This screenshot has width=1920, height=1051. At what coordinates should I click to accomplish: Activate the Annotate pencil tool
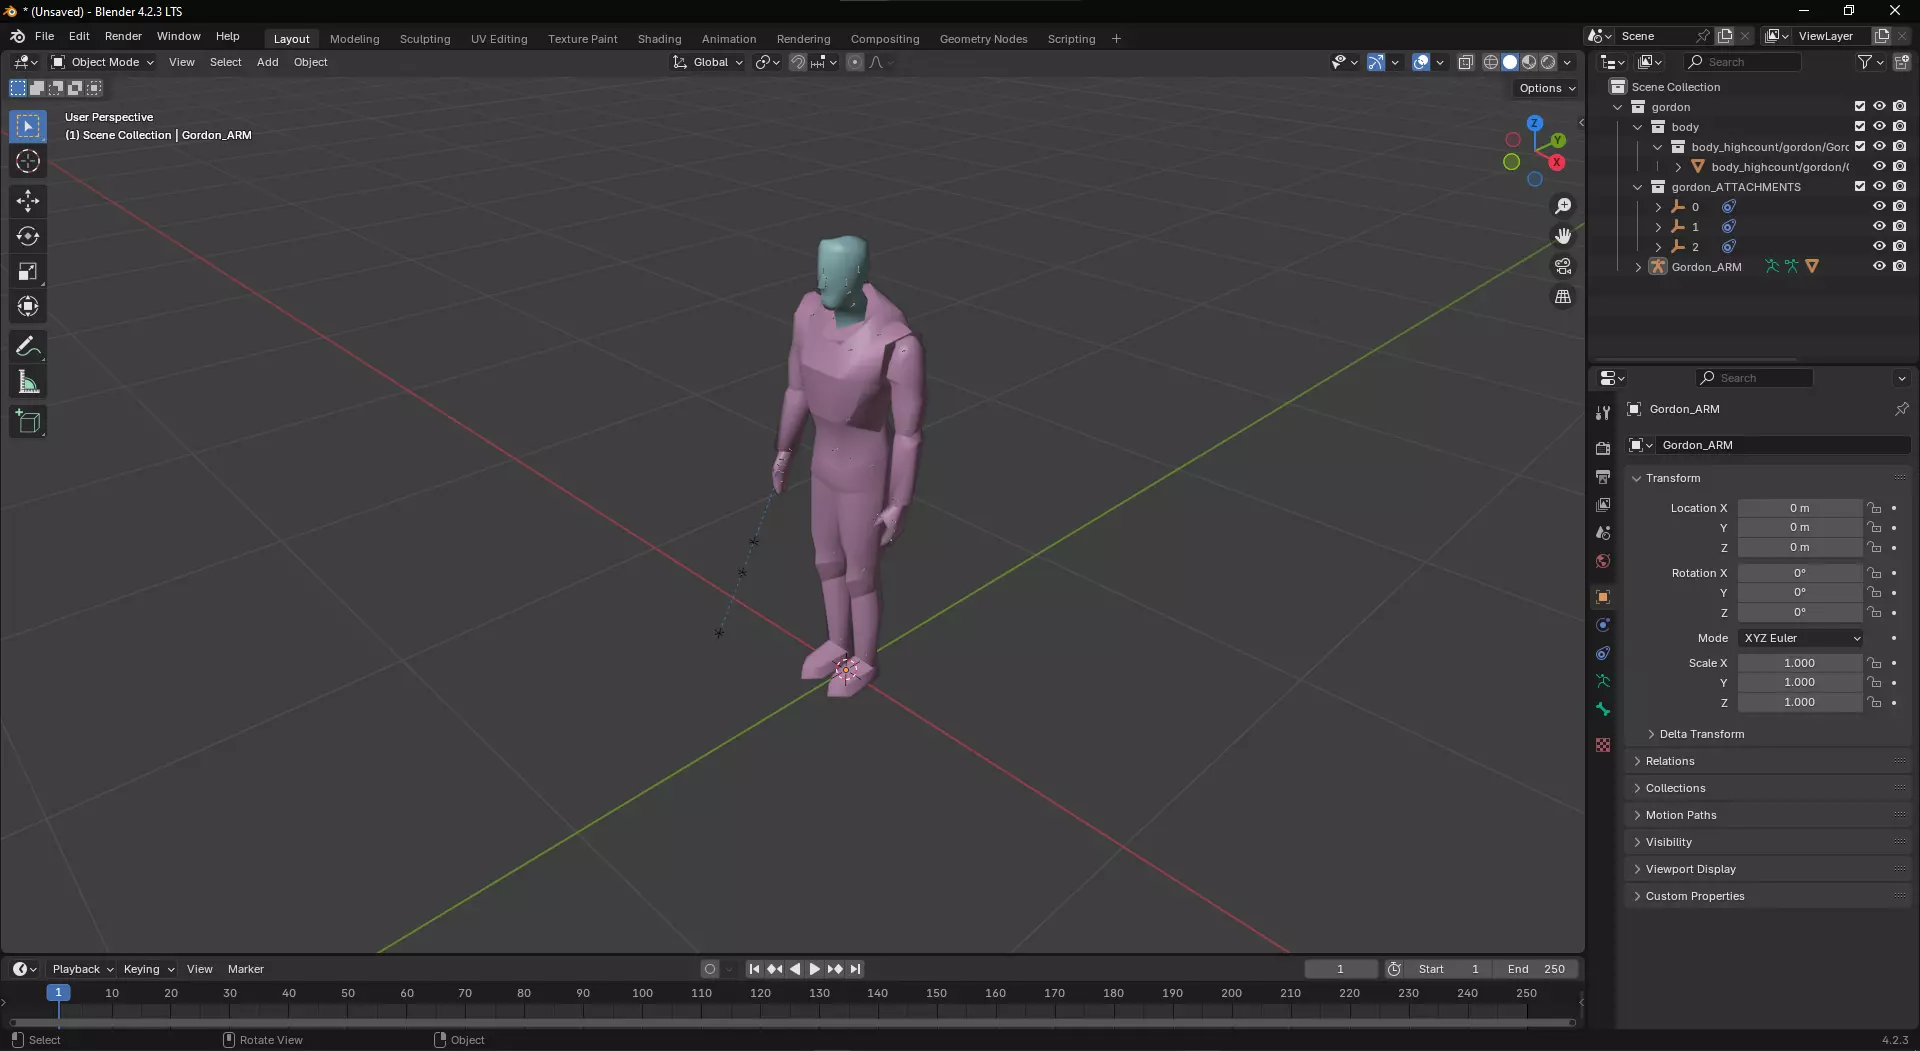(x=28, y=347)
